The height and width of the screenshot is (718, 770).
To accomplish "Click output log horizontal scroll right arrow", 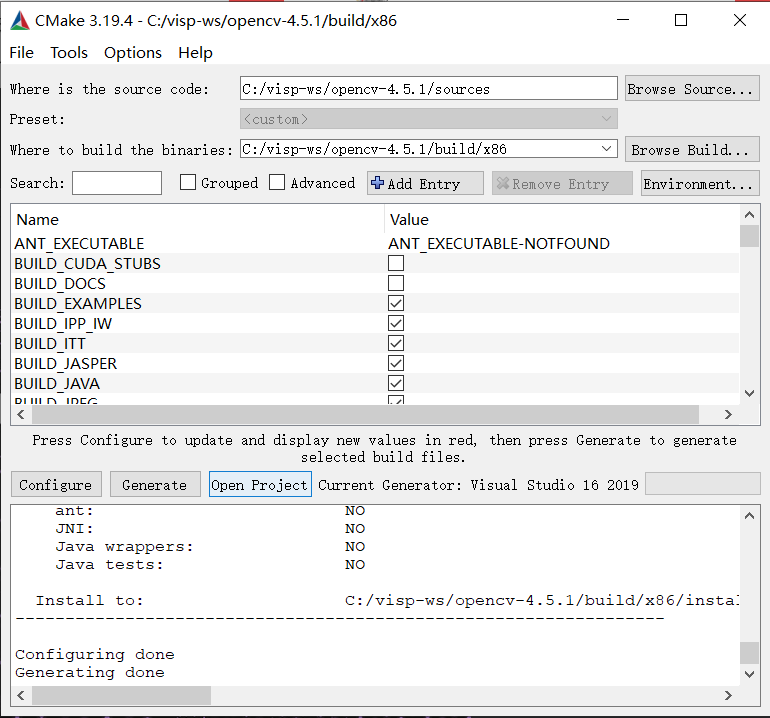I will (x=728, y=695).
